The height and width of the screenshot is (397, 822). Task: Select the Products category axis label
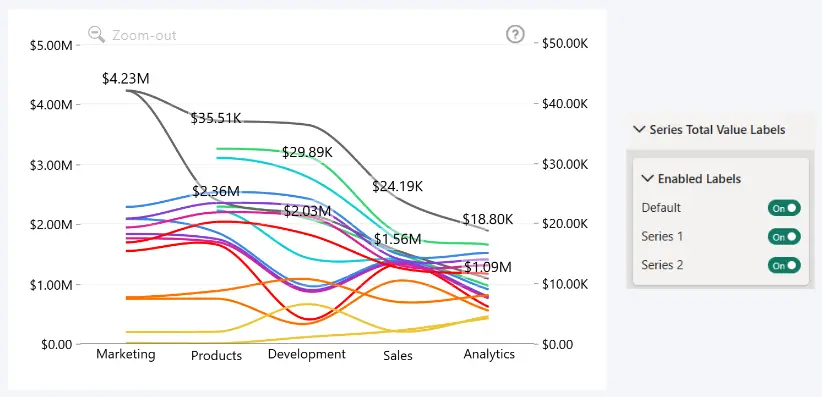coord(217,356)
